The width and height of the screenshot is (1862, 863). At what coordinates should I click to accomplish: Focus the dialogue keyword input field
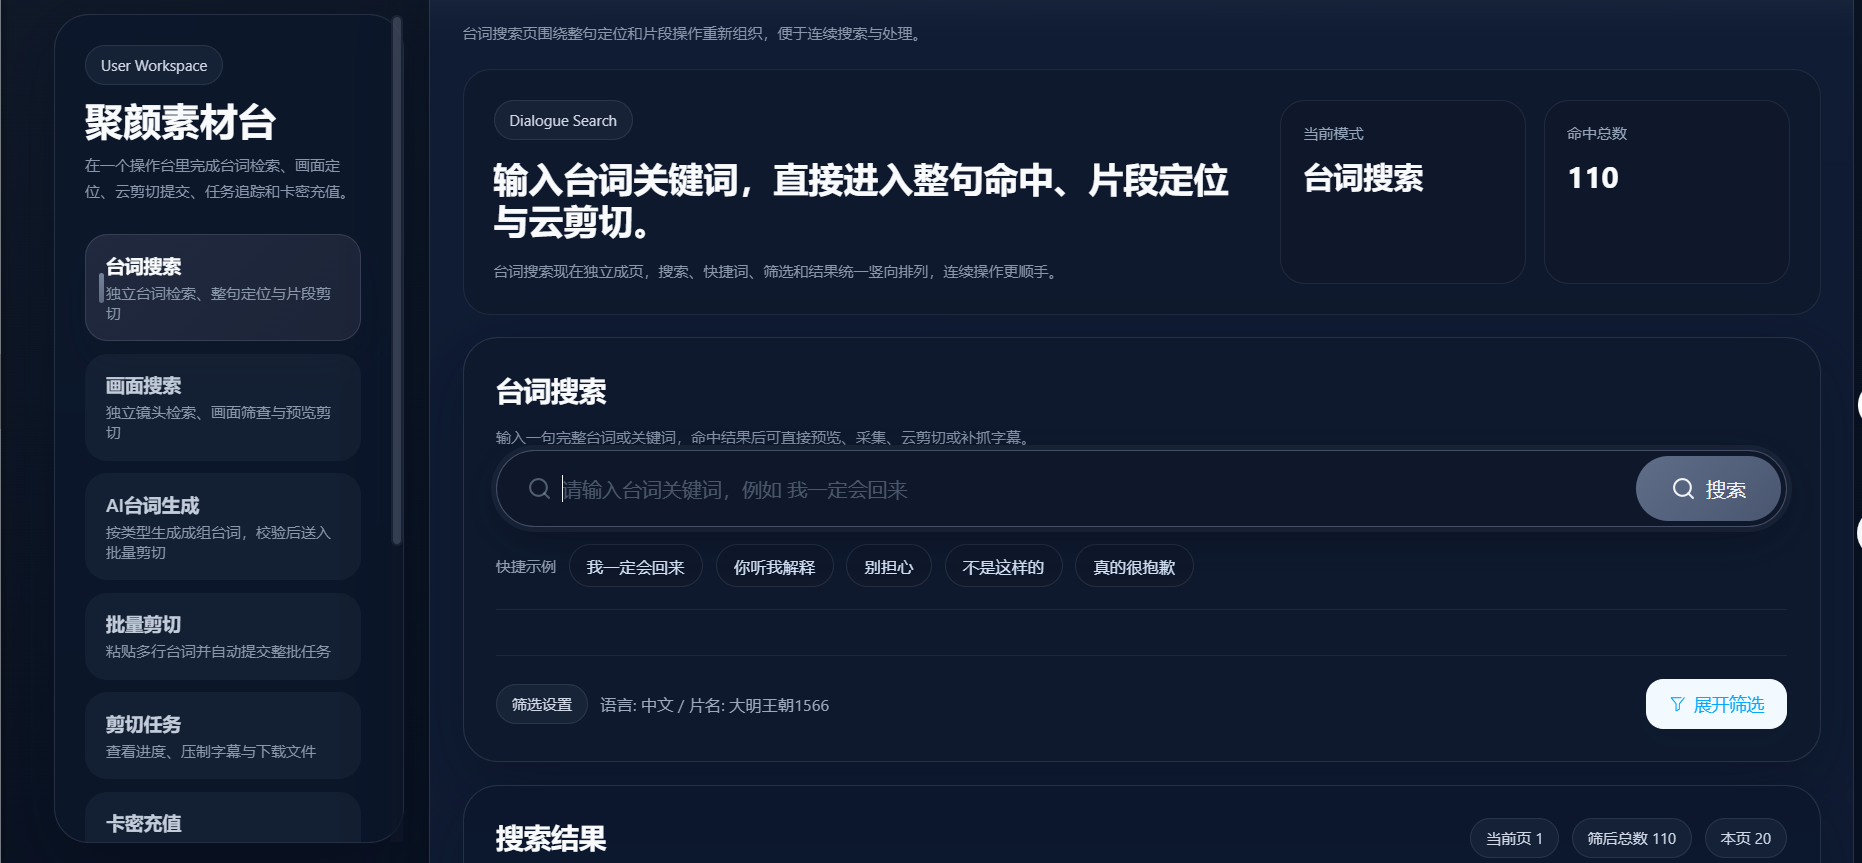[1095, 489]
